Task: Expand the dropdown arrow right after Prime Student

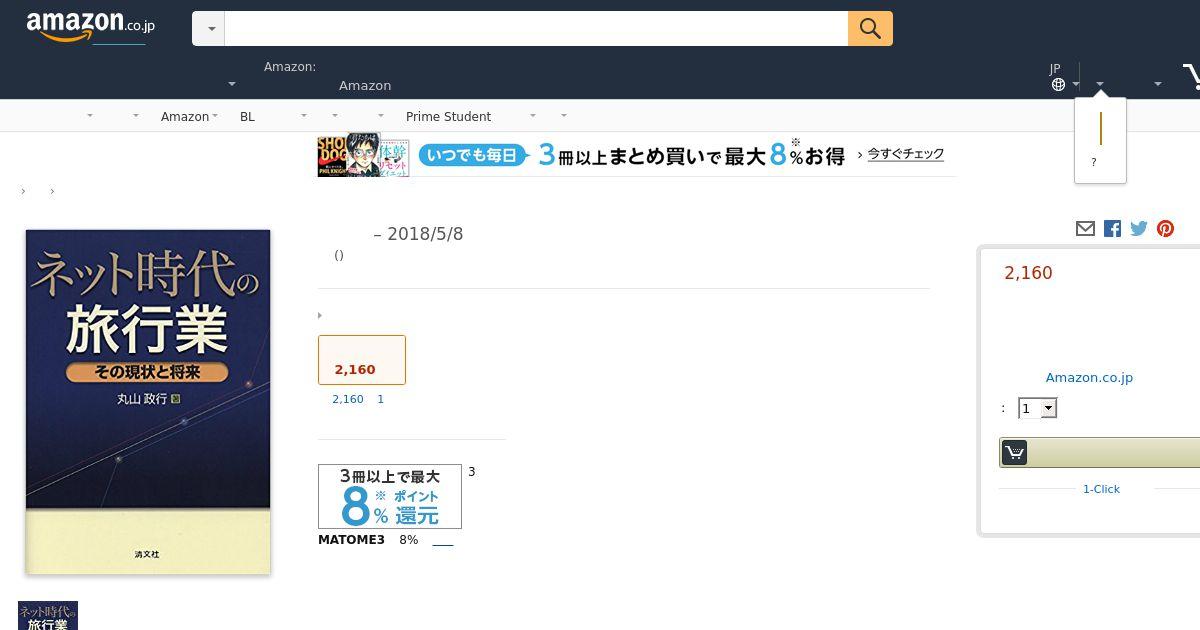Action: point(532,116)
